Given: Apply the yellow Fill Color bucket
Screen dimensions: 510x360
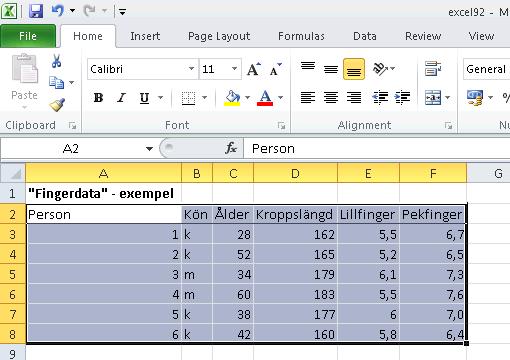Looking at the screenshot, I should 232,98.
